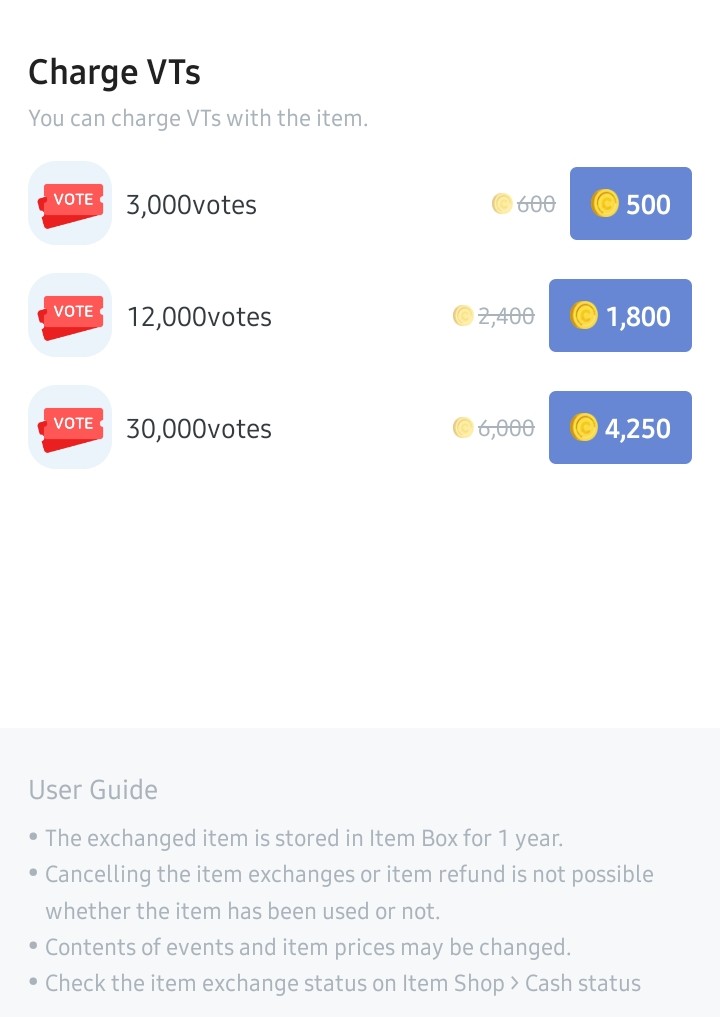Tap the vote ticket icon for 30,000votes

(x=70, y=427)
